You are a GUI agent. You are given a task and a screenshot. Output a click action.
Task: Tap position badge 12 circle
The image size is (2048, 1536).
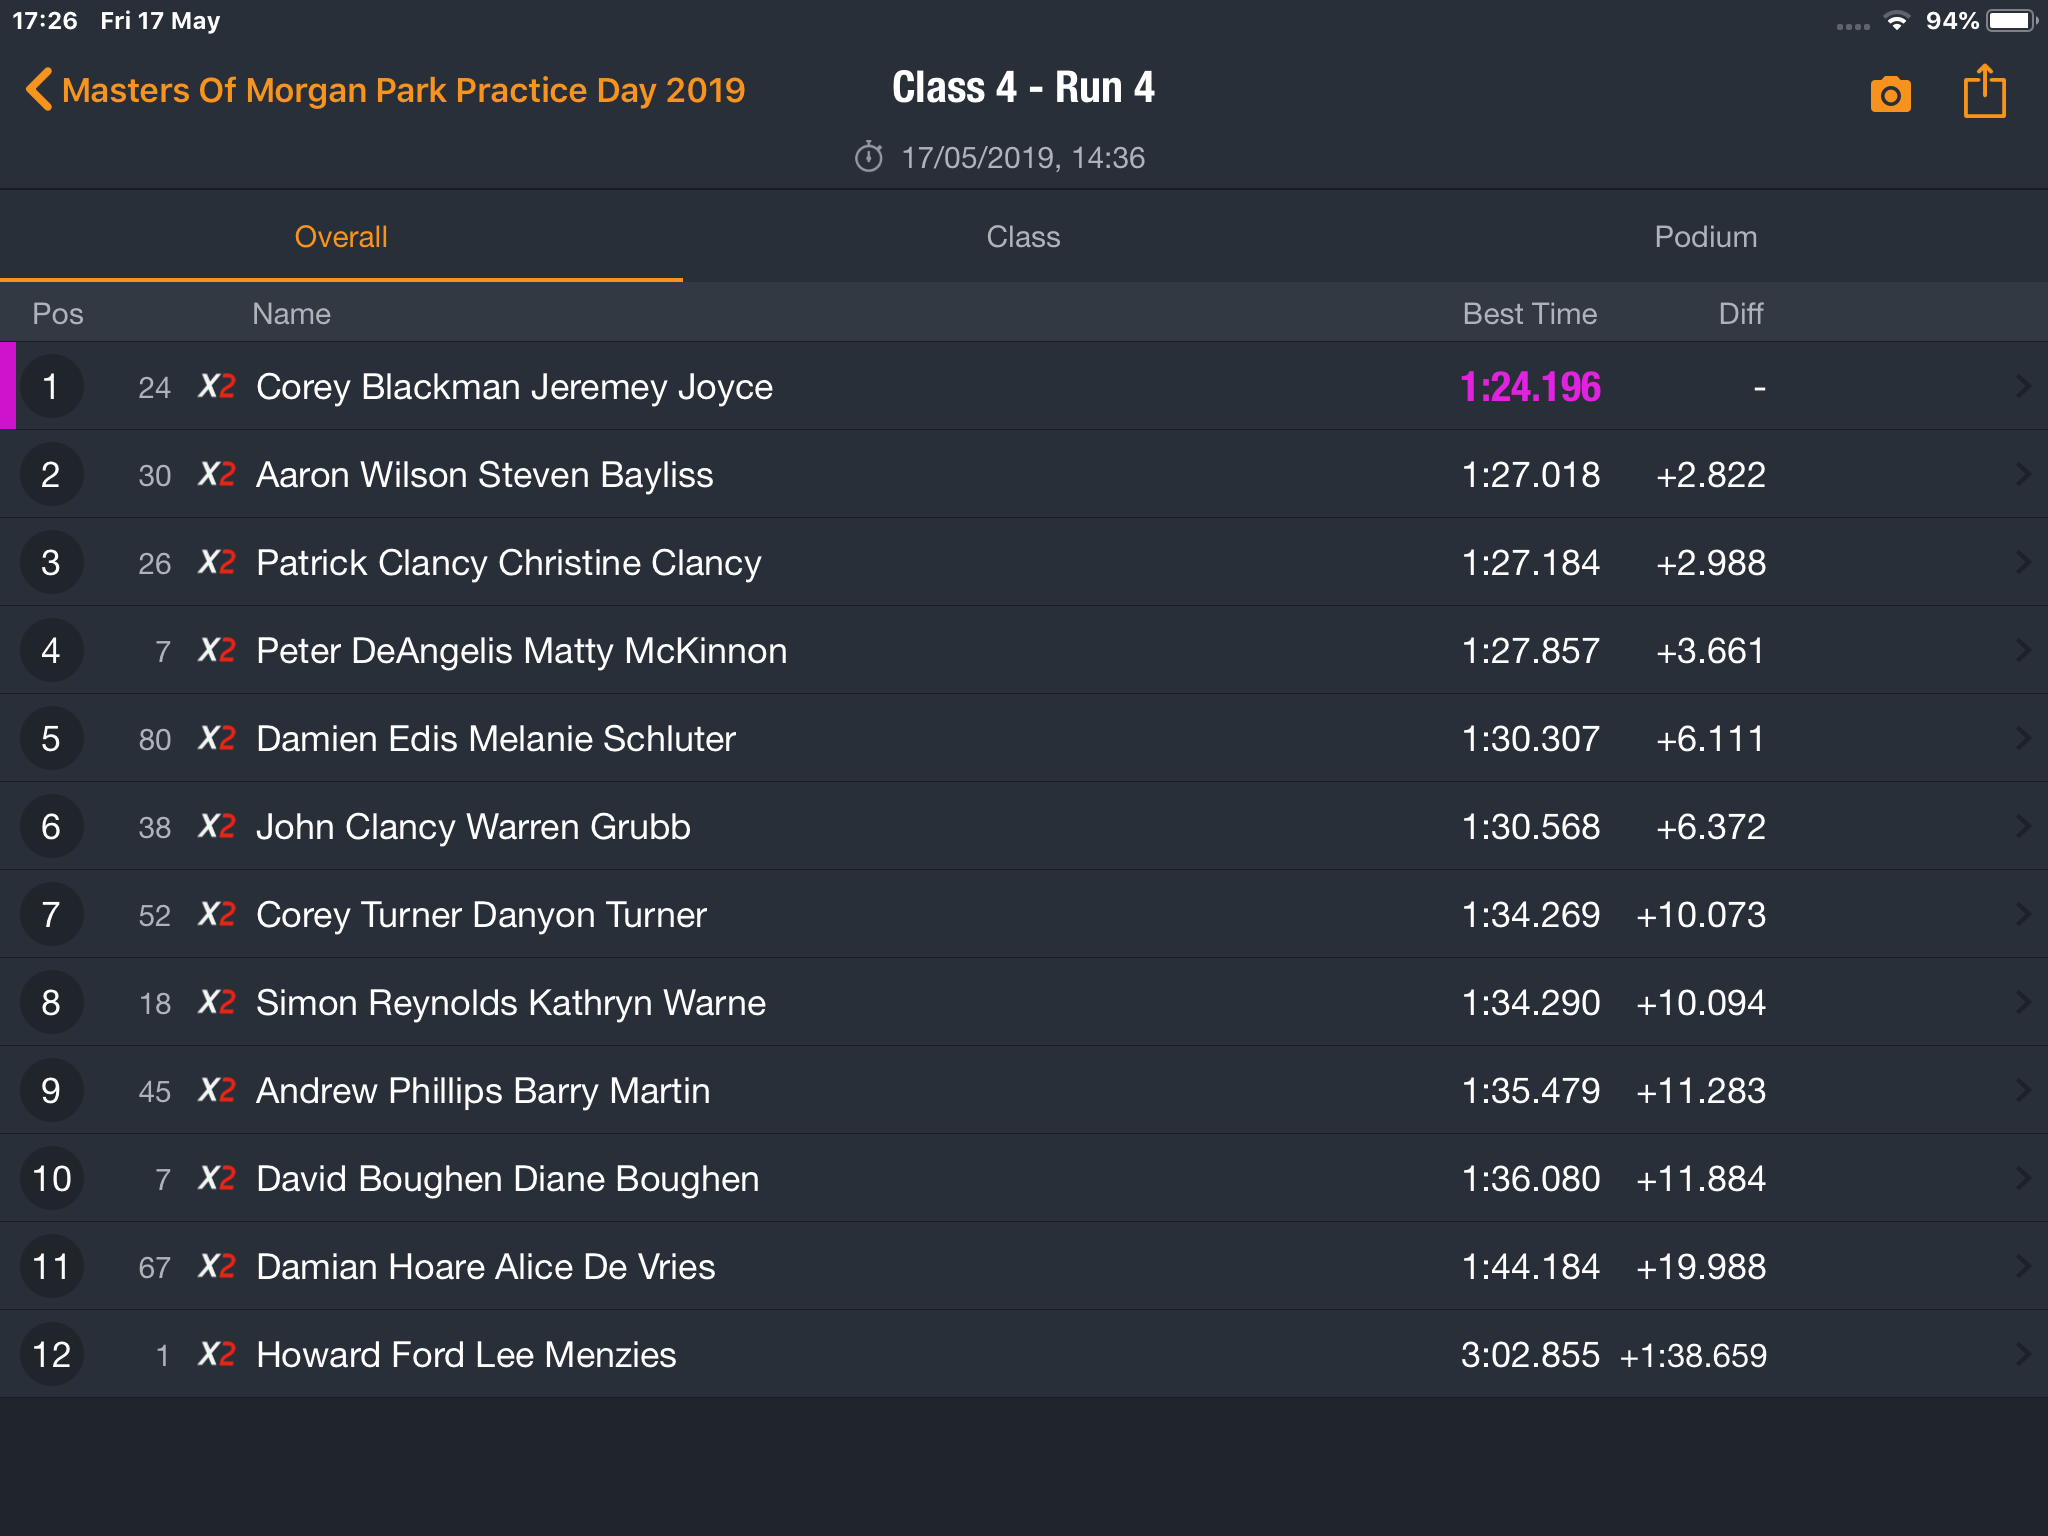pos(51,1354)
